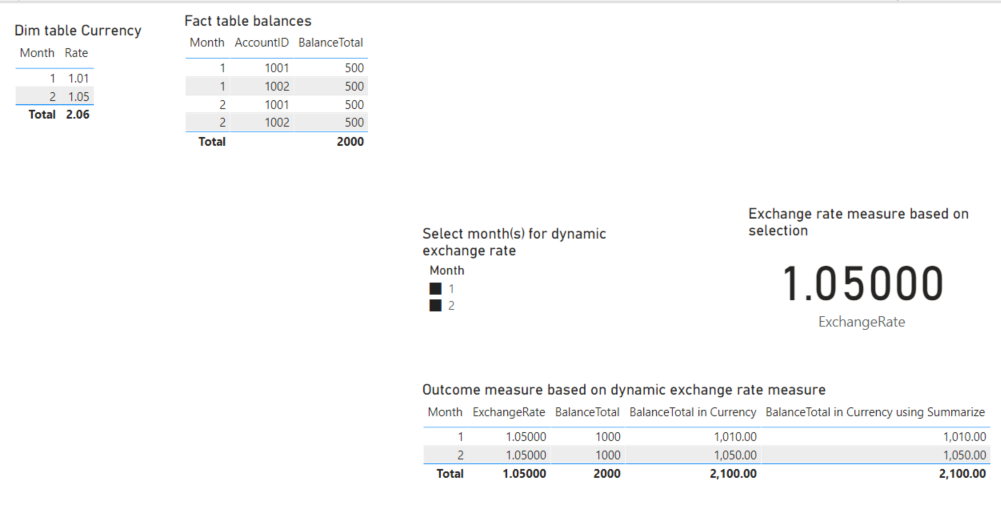This screenshot has width=1001, height=510.
Task: Click 1,050.00 in 'BalanceTotal in Currency' column
Action: pyautogui.click(x=735, y=455)
